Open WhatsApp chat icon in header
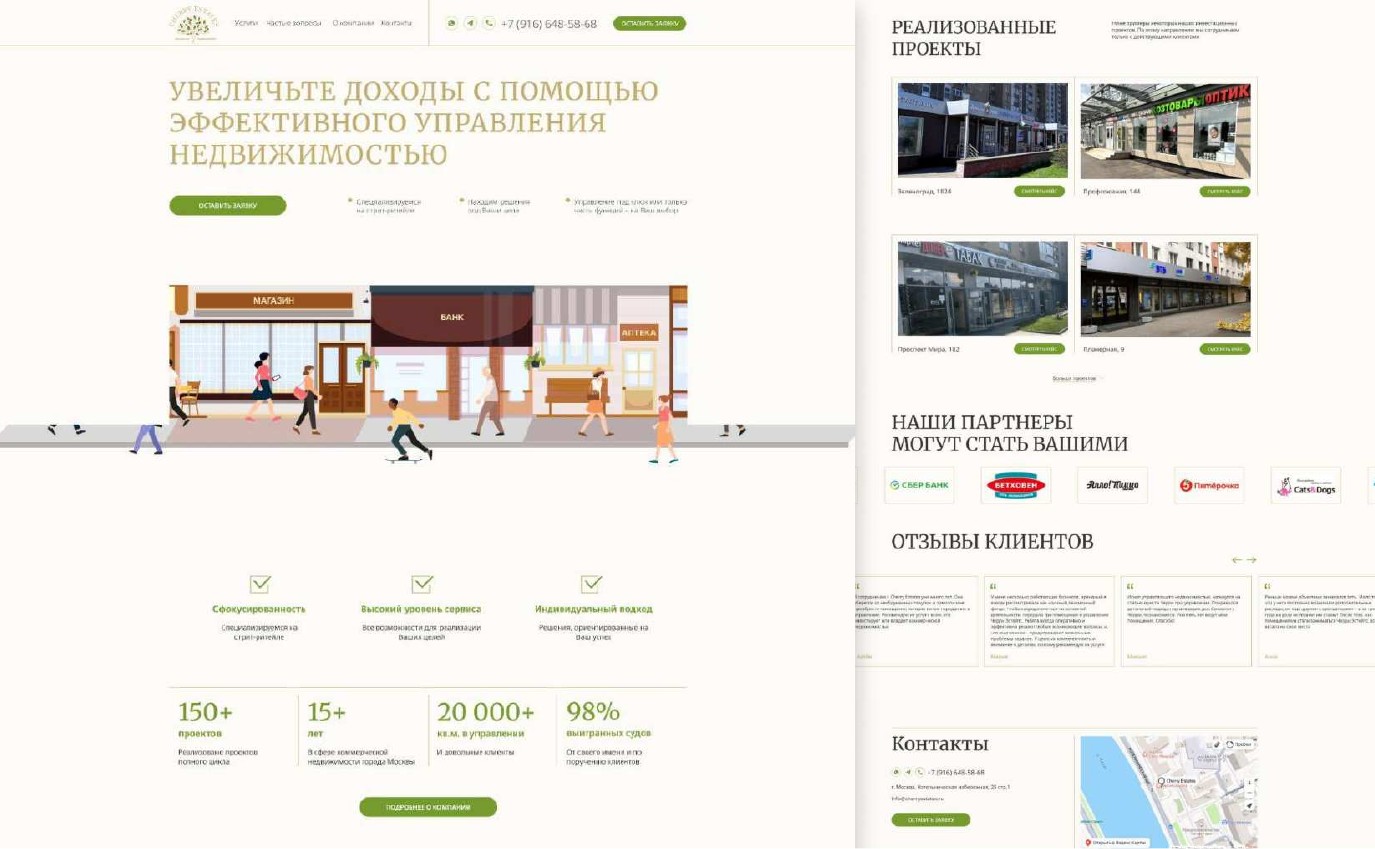Screen dimensions: 1375x849 (452, 23)
